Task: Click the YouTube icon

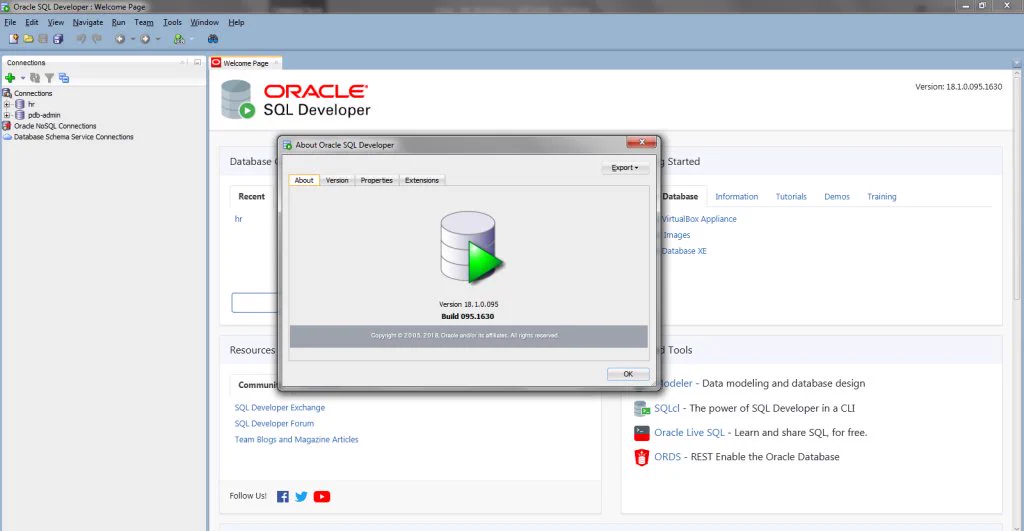Action: [x=322, y=496]
